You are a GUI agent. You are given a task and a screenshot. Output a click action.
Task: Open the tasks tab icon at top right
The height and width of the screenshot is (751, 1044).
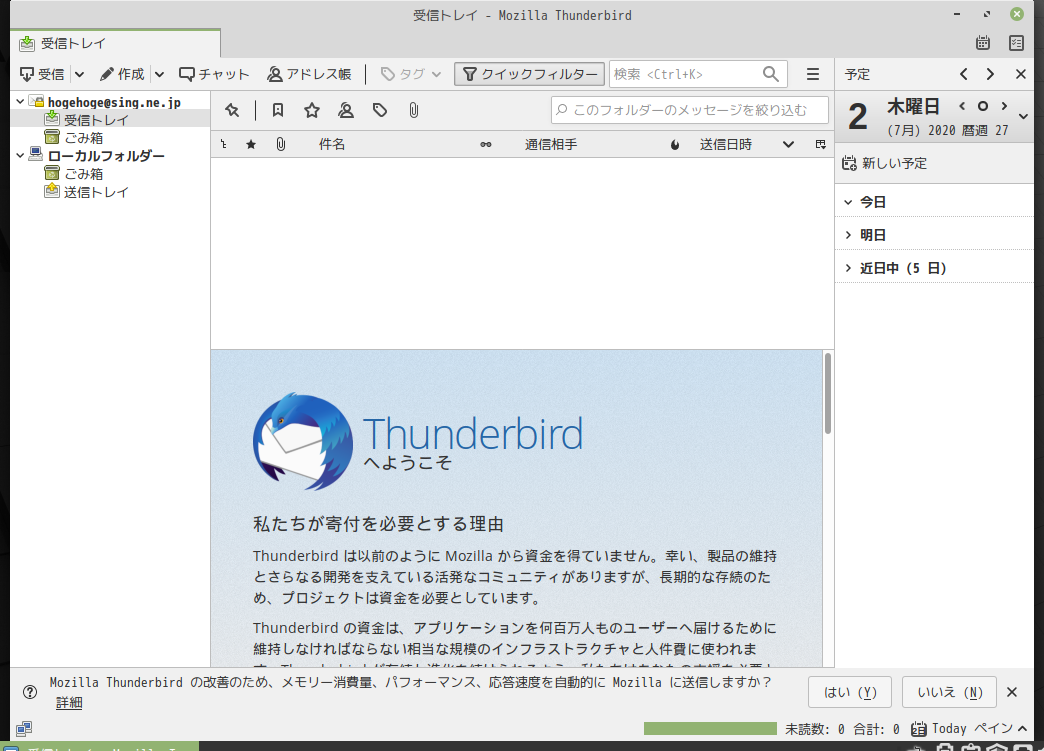pyautogui.click(x=1017, y=43)
